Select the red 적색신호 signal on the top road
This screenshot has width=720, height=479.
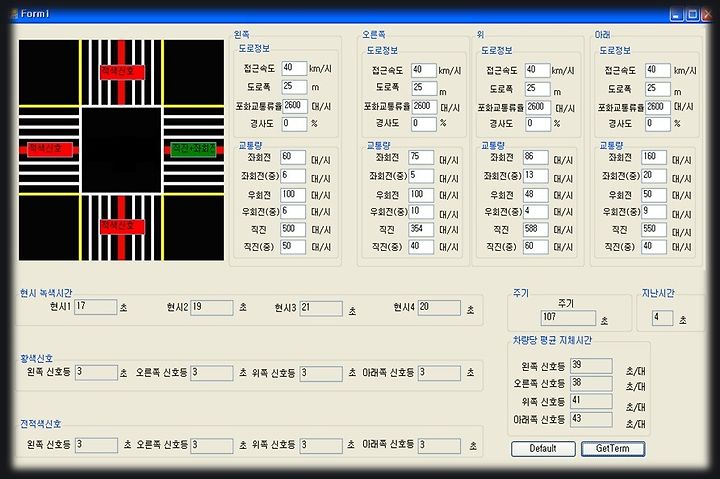[122, 72]
